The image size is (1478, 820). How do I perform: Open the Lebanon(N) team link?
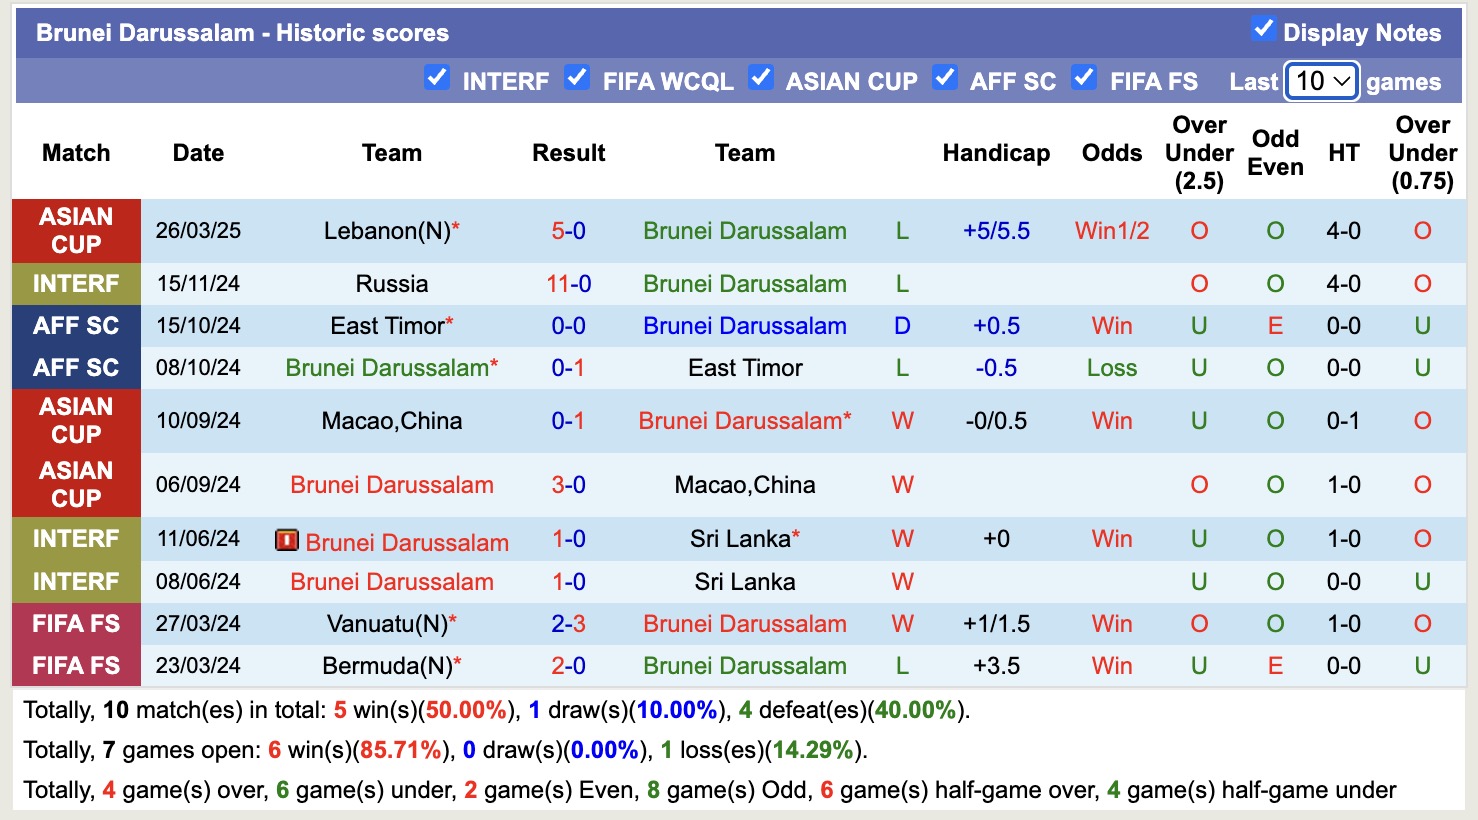pyautogui.click(x=387, y=231)
